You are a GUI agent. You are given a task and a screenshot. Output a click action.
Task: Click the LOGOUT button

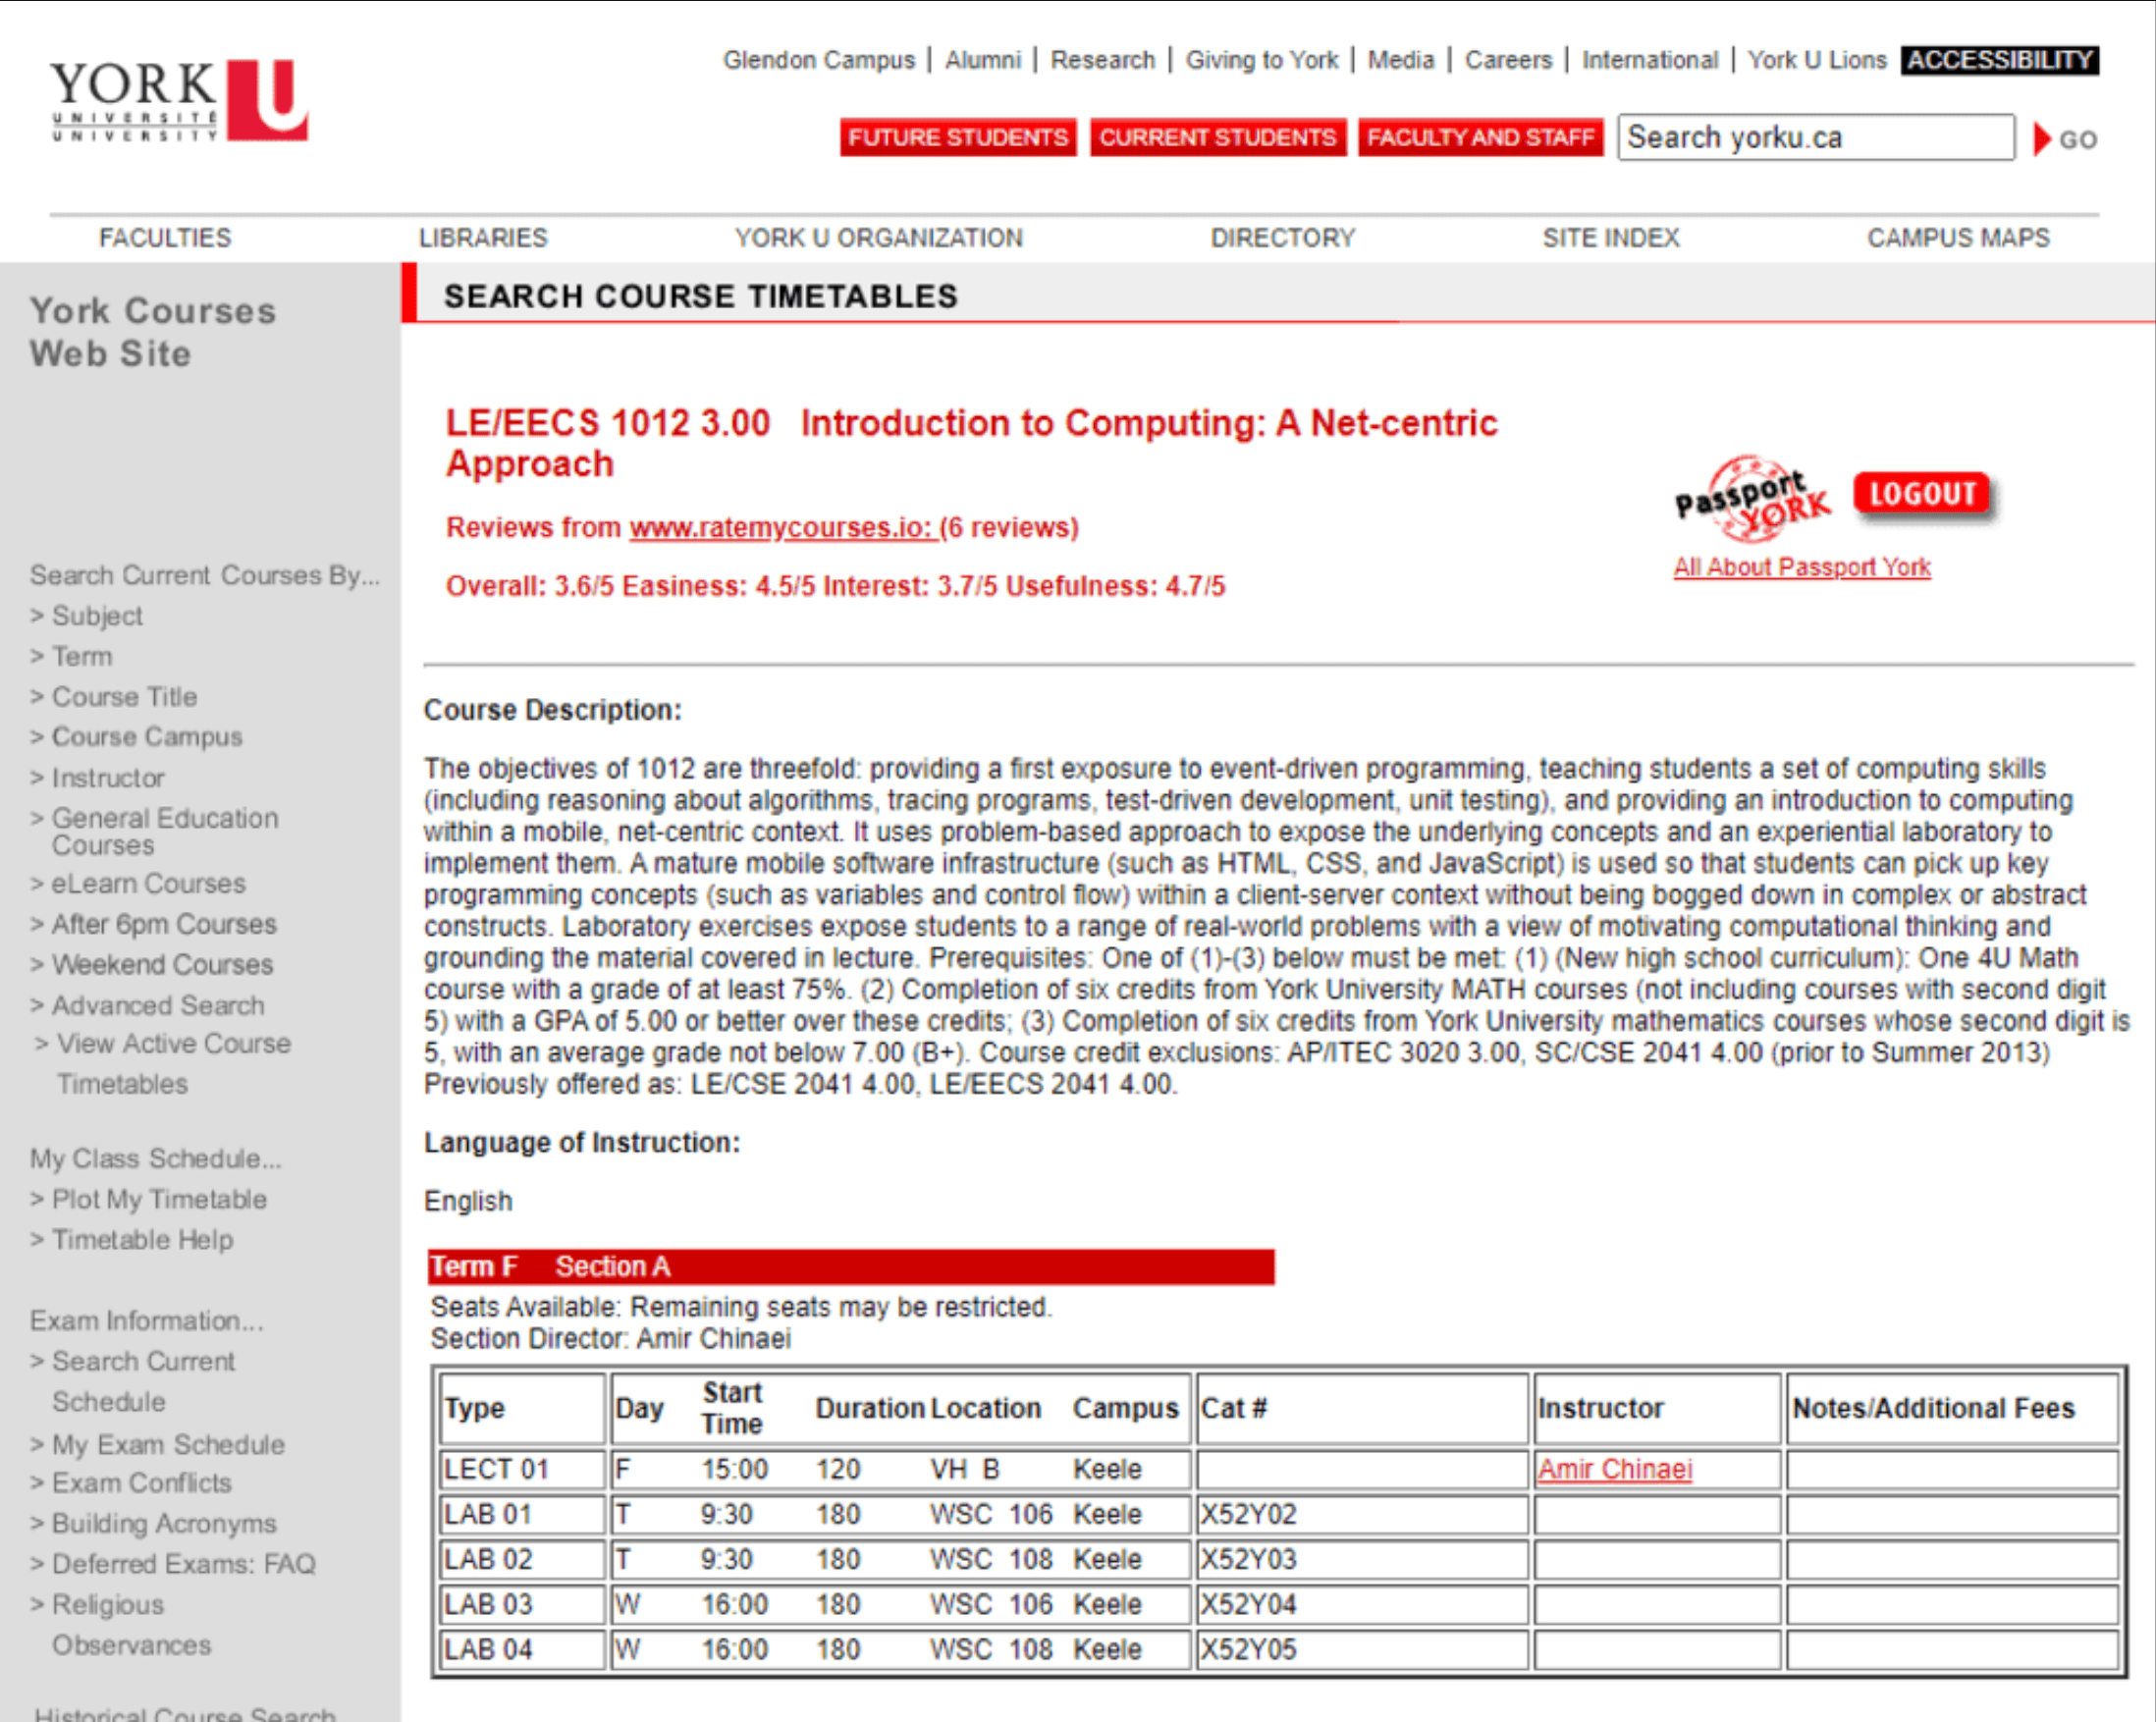pyautogui.click(x=1922, y=494)
